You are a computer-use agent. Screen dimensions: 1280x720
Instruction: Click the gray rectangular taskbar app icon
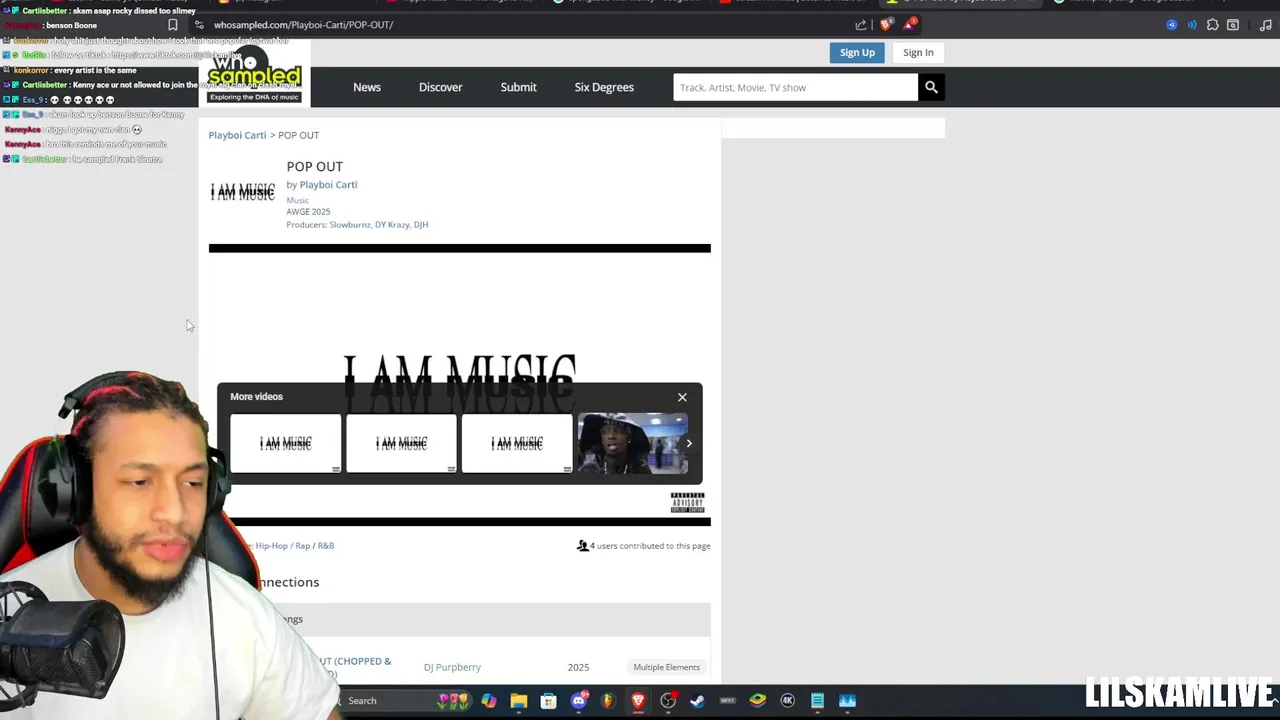click(728, 701)
